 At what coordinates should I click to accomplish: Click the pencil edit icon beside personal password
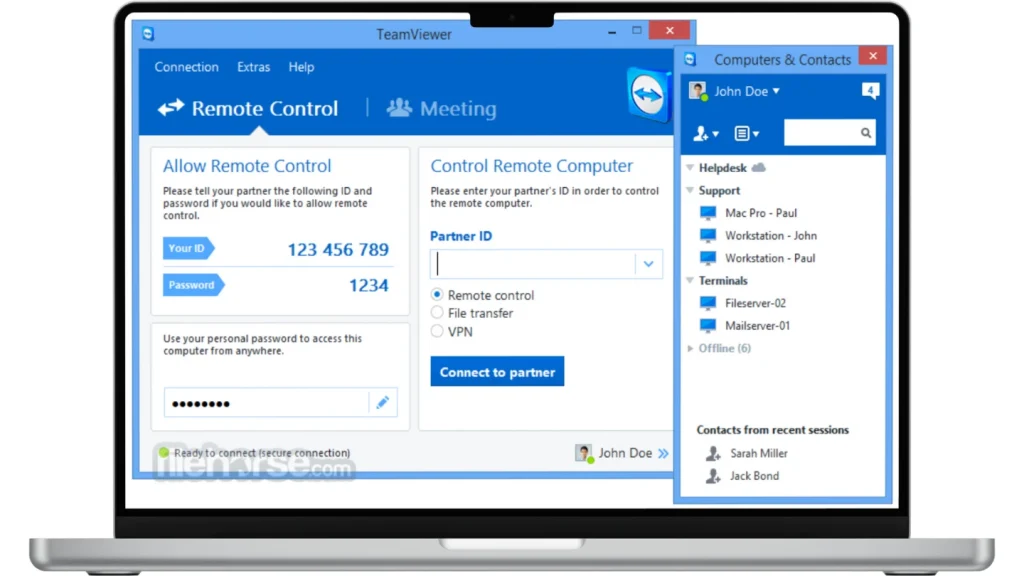382,403
